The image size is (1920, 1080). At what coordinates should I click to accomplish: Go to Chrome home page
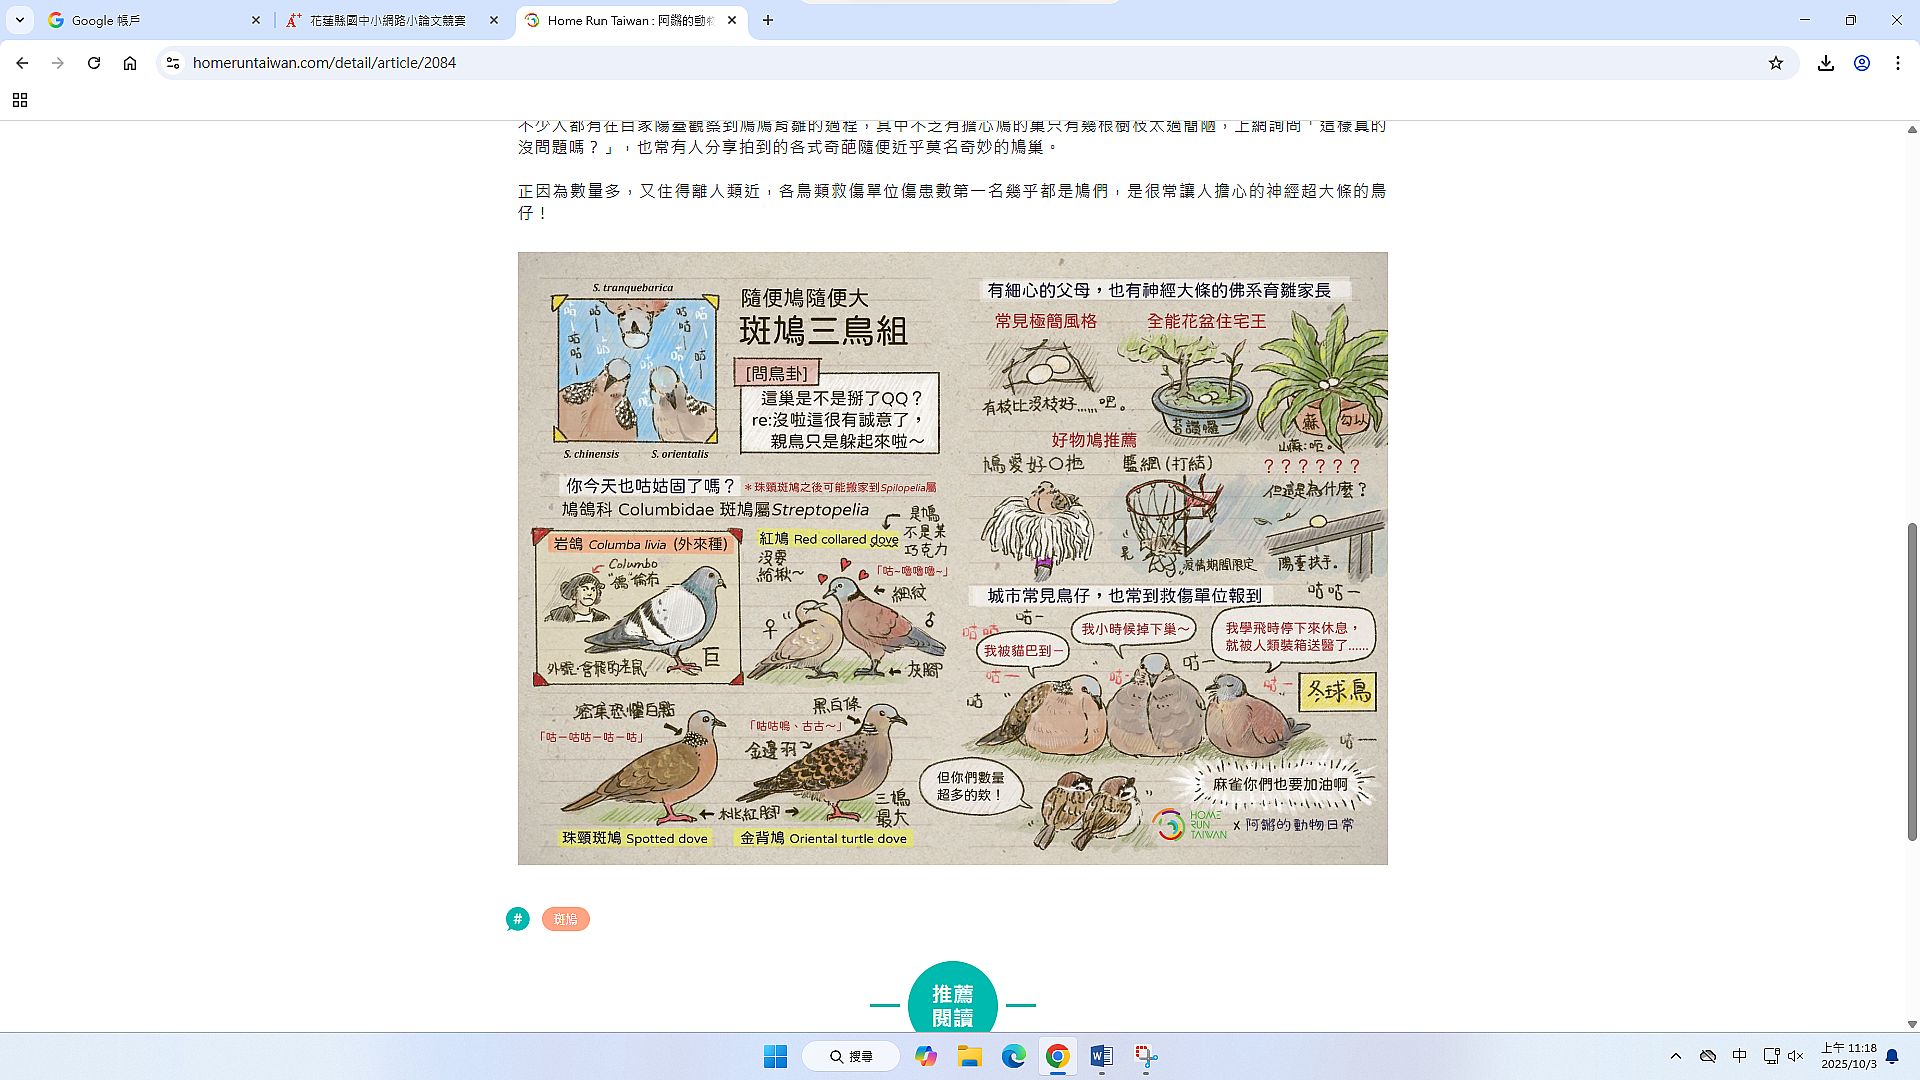130,63
